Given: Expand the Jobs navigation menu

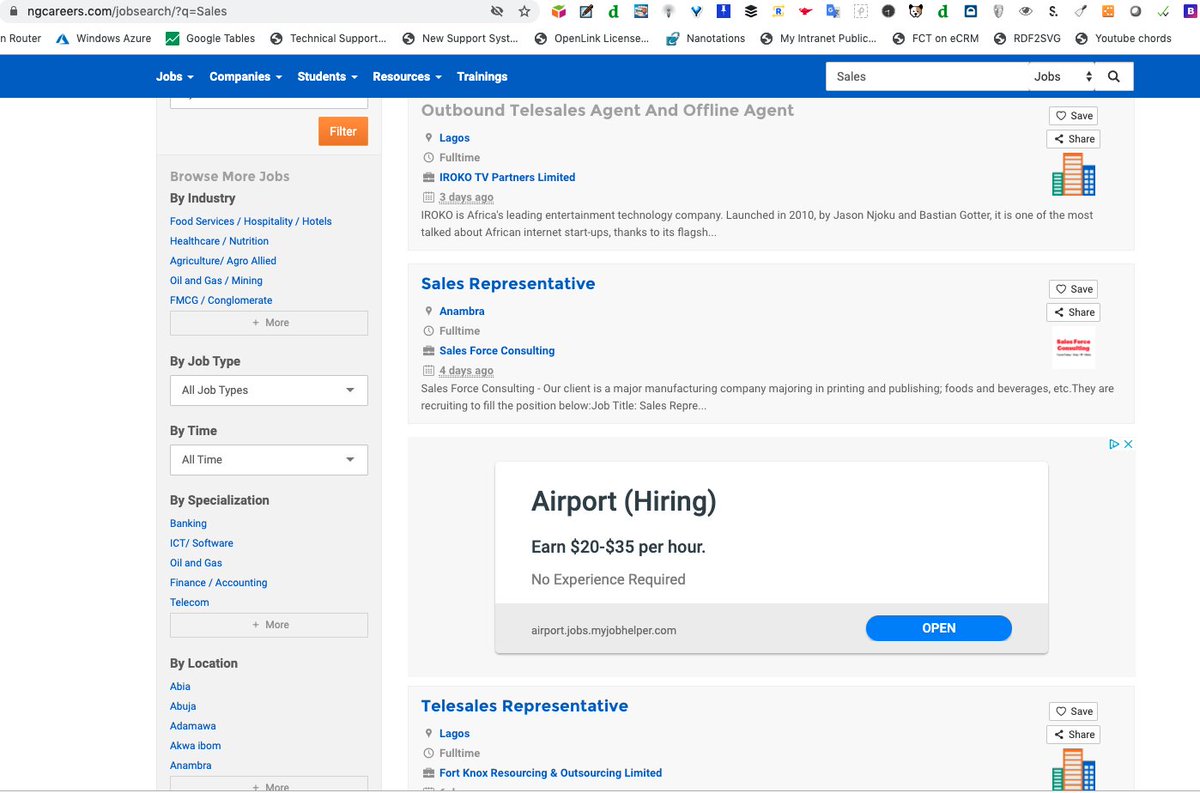Looking at the screenshot, I should coord(175,76).
